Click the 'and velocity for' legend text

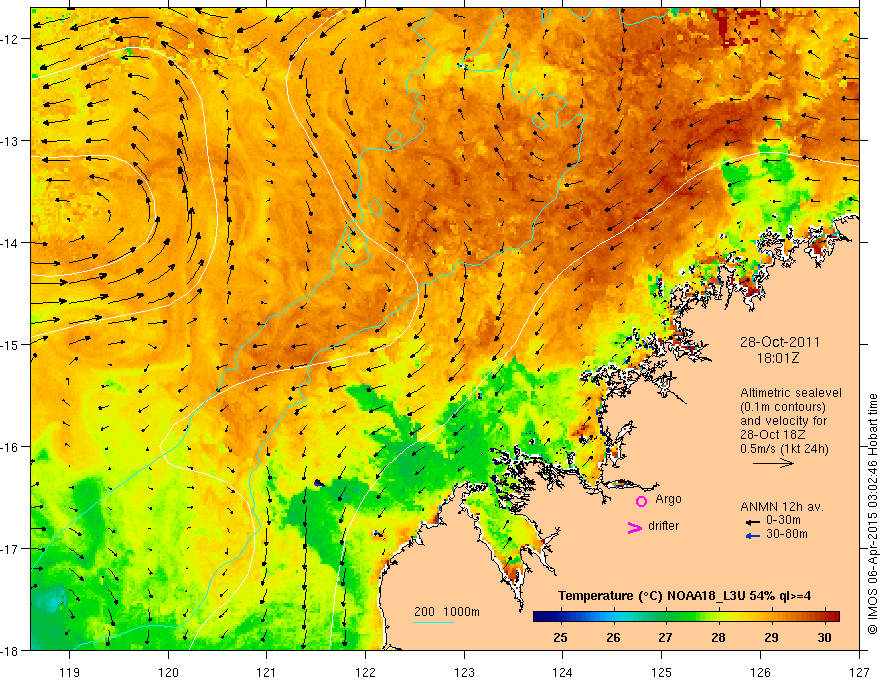[783, 421]
